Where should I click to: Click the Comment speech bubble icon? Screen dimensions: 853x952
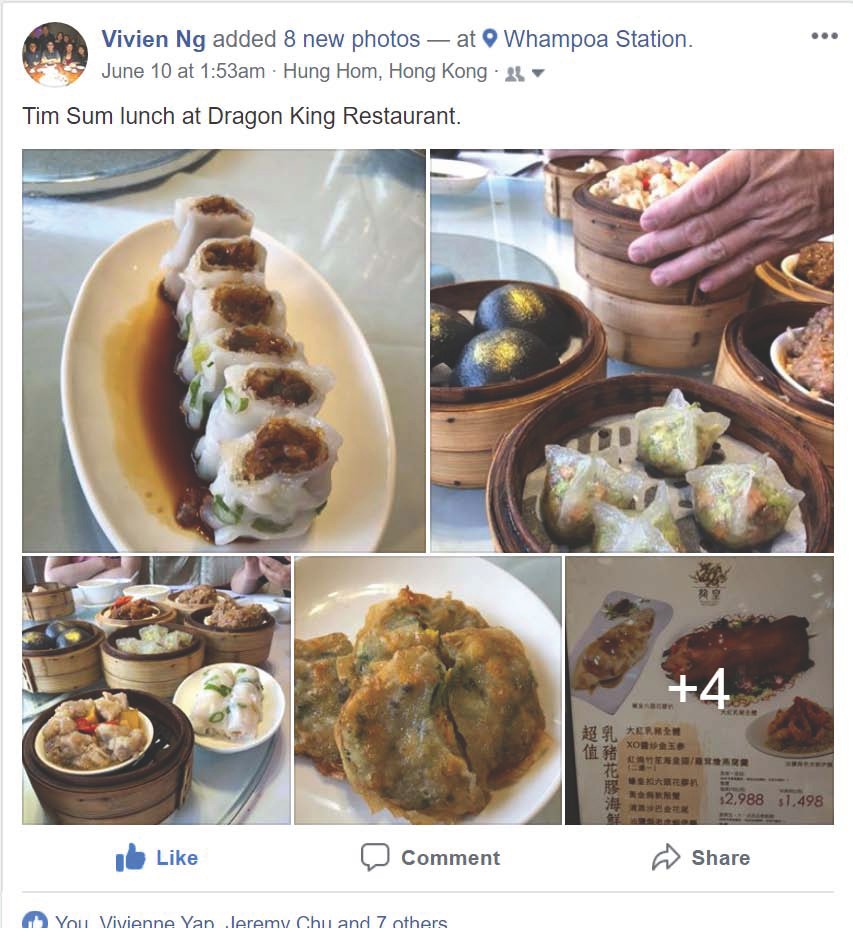[x=375, y=857]
